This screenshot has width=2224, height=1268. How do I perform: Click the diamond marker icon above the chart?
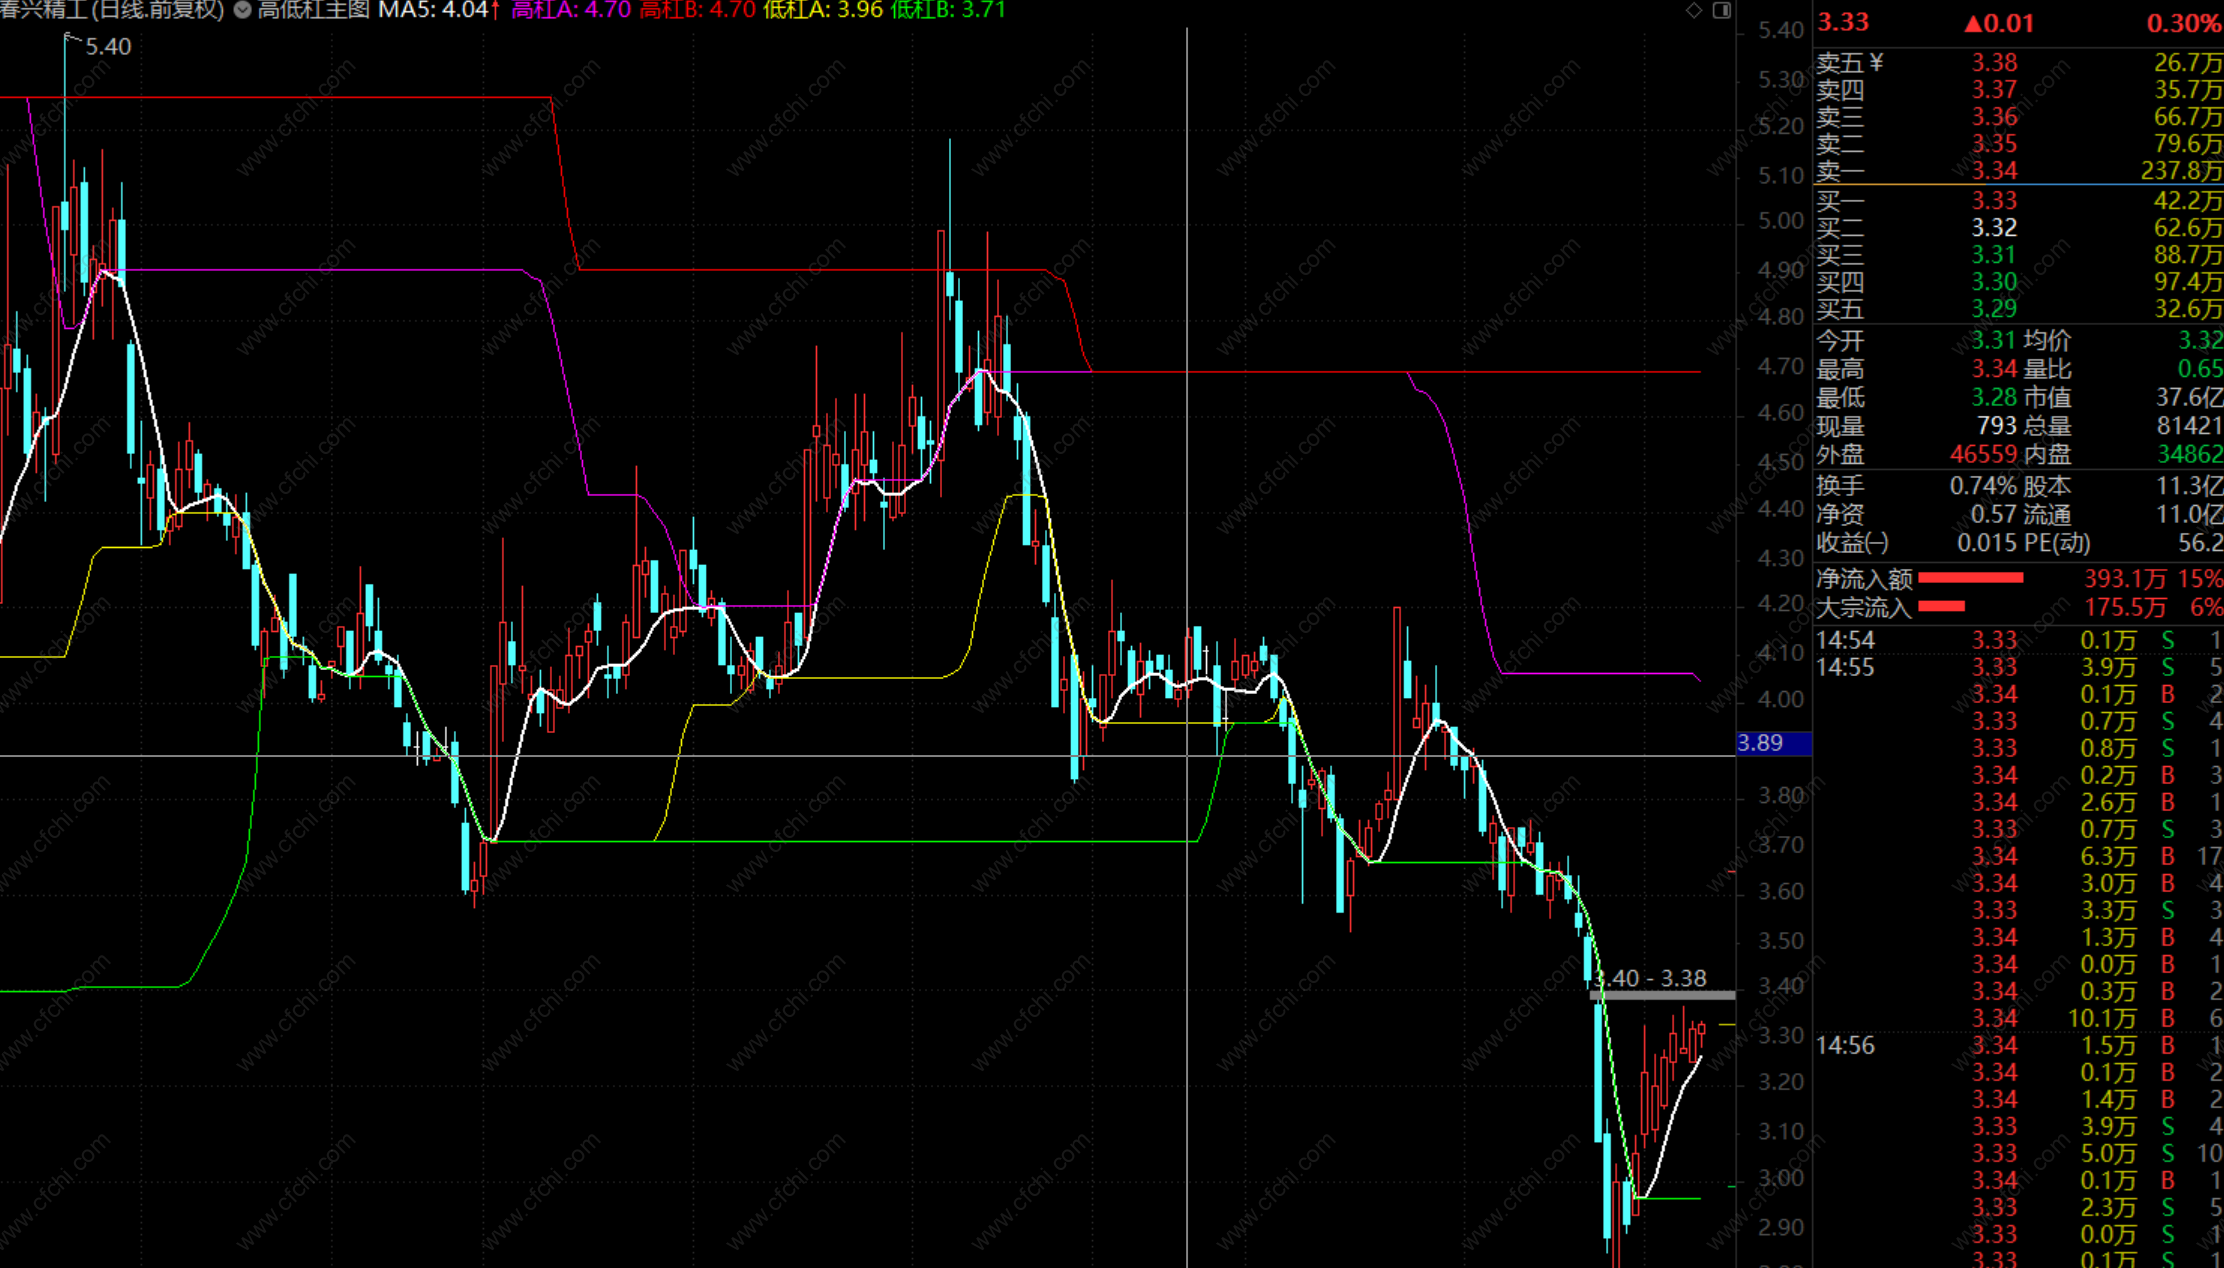coord(1694,10)
